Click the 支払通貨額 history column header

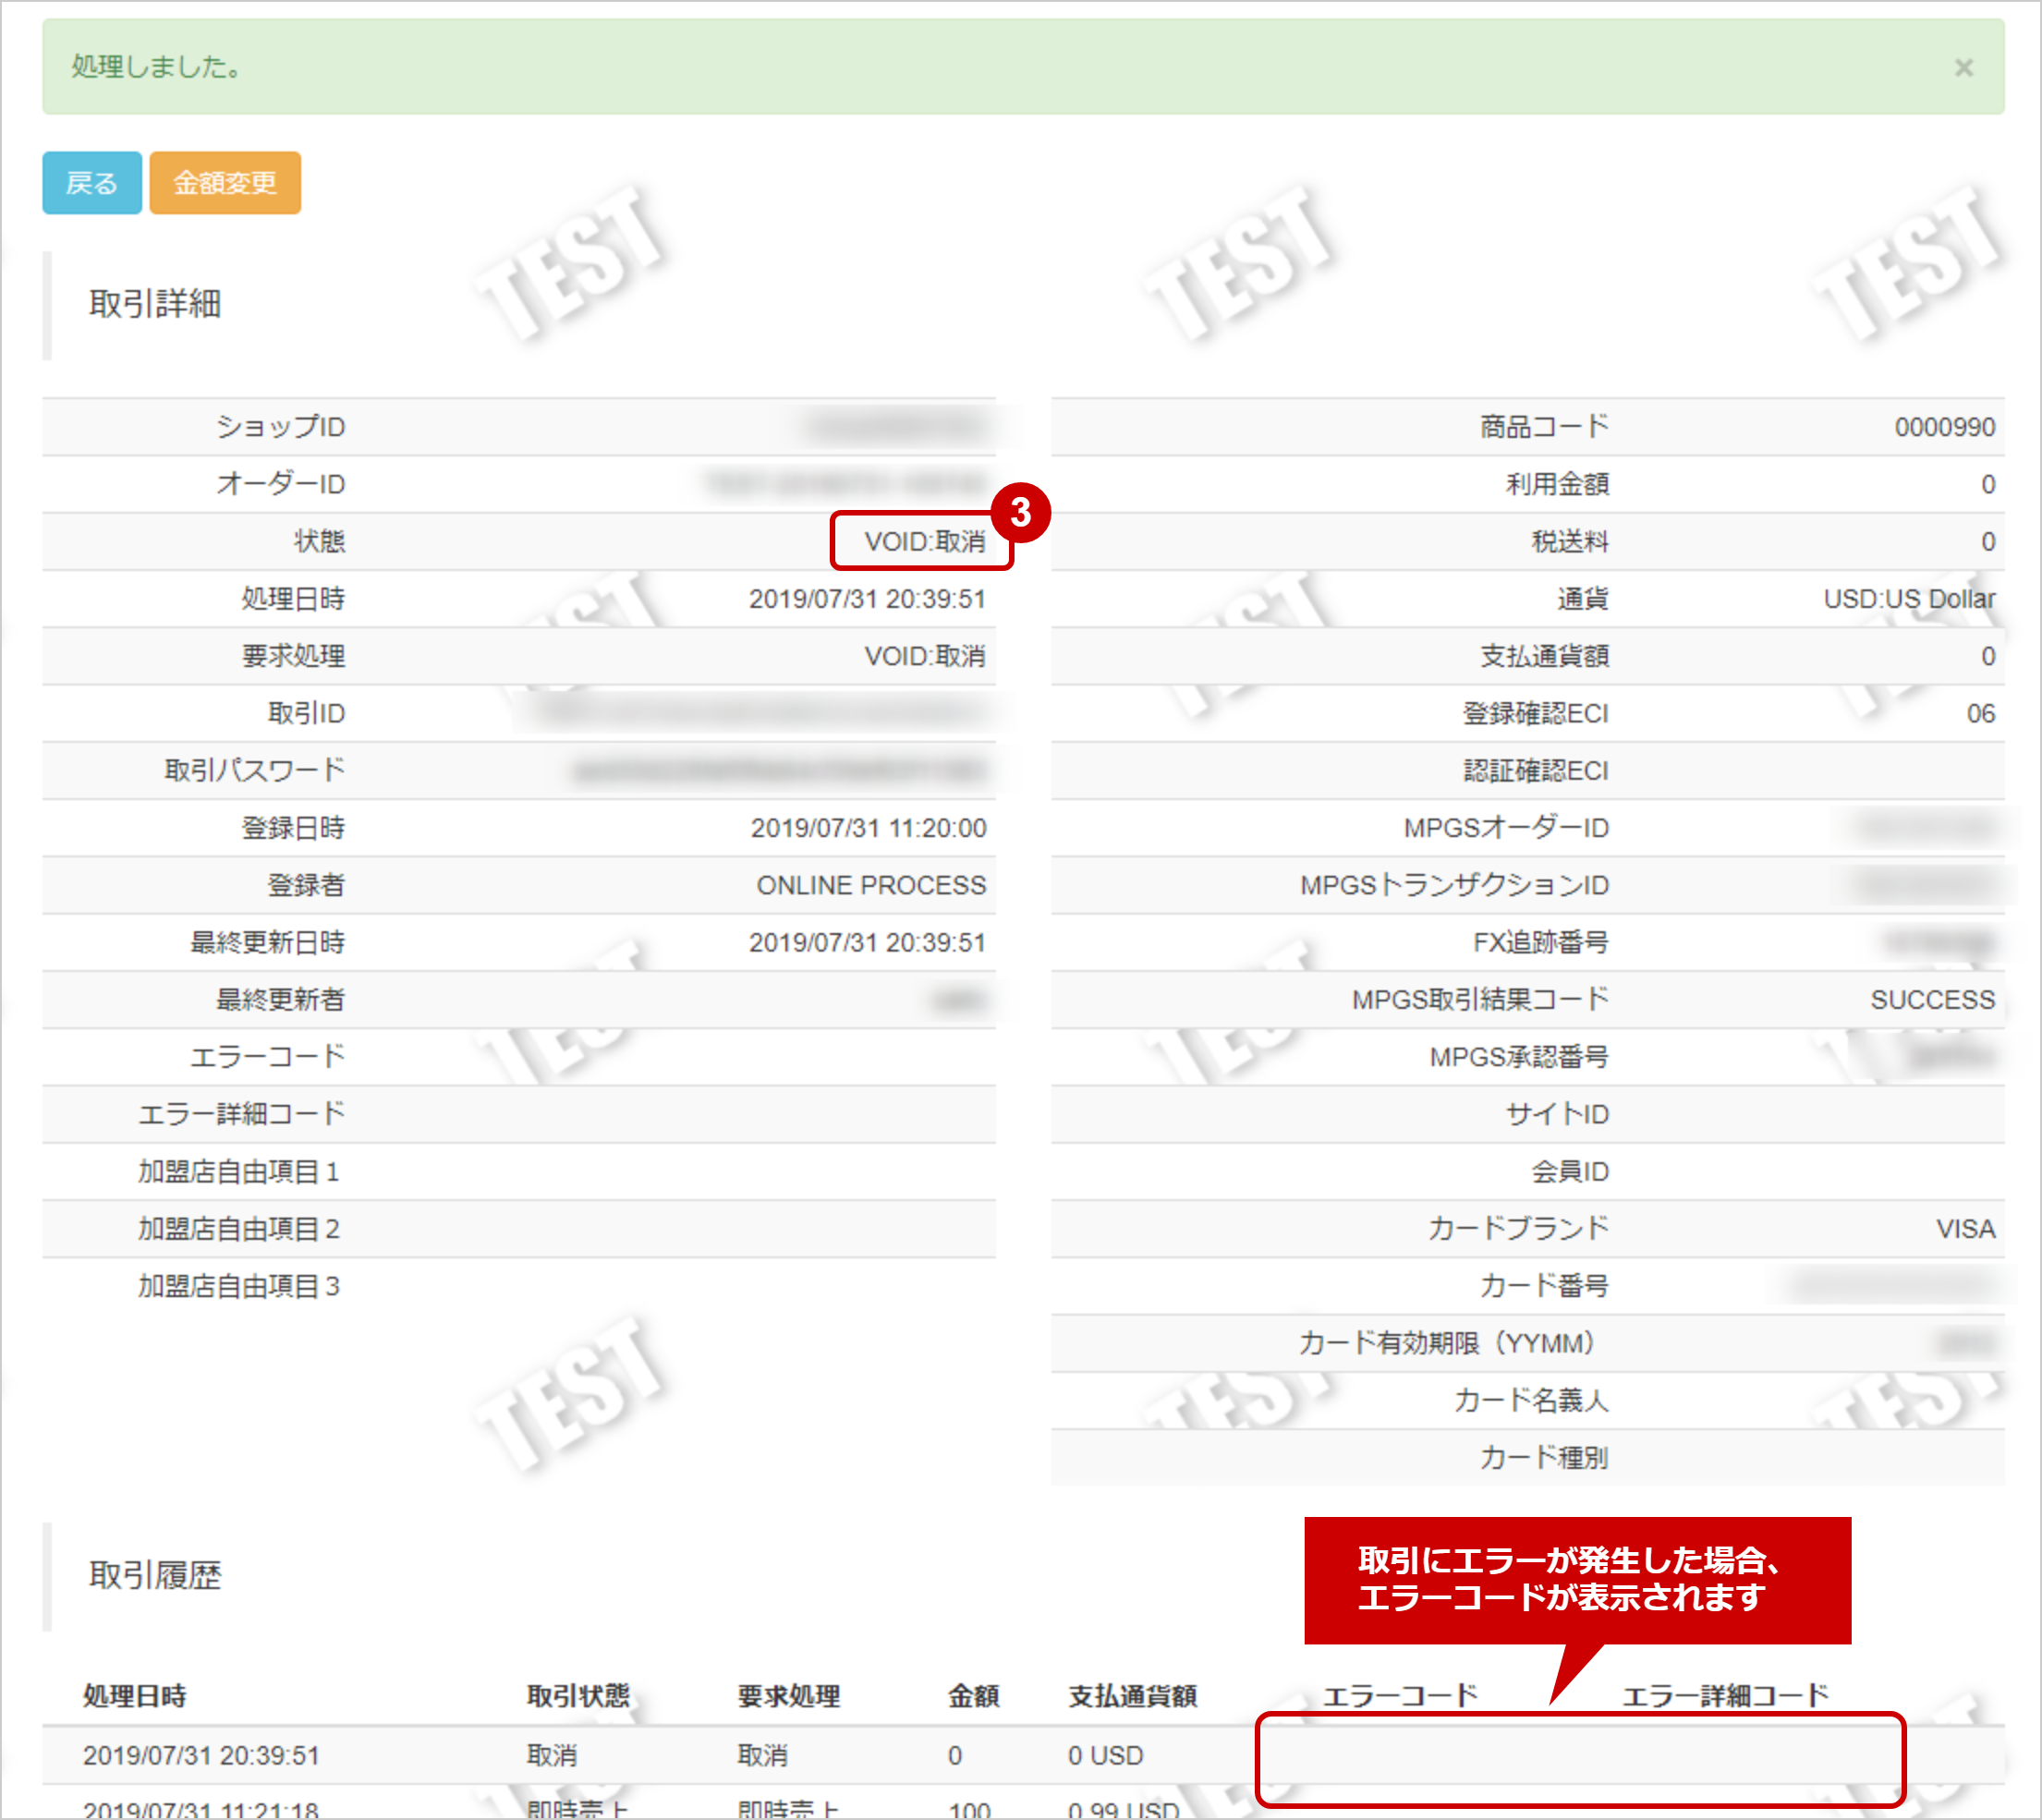pyautogui.click(x=1132, y=1696)
